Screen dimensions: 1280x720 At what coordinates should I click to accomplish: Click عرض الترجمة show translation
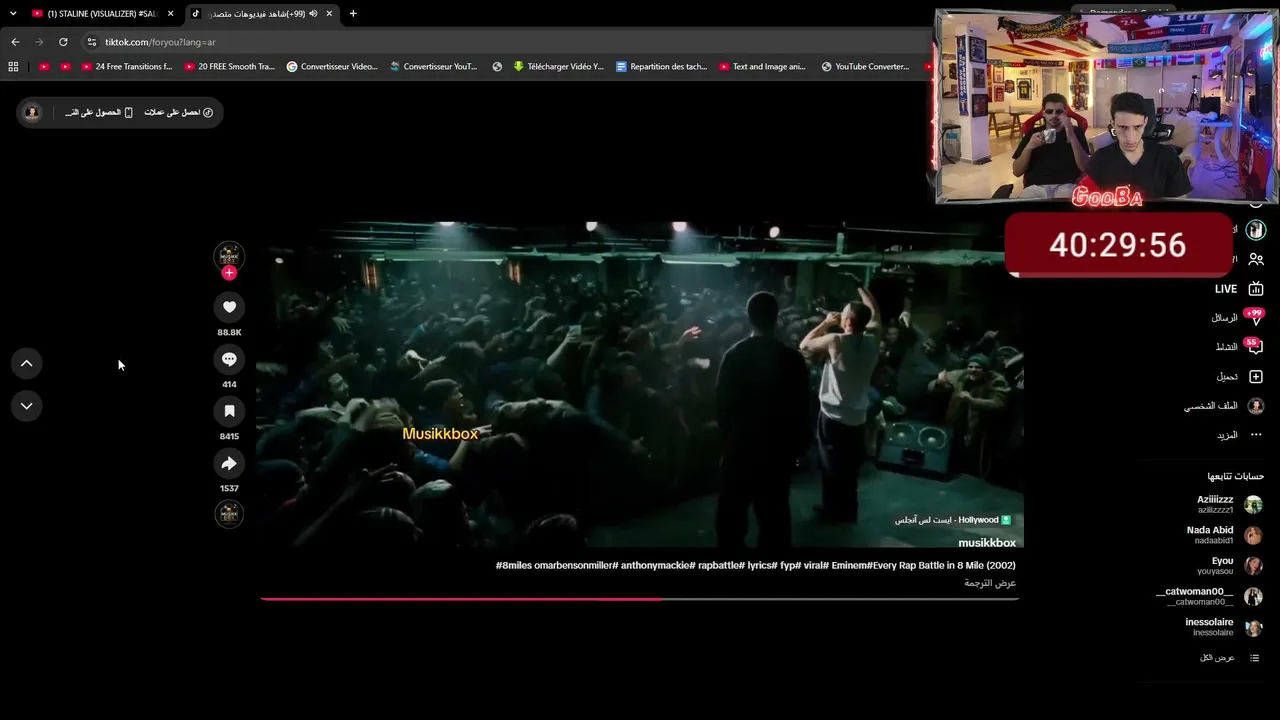tap(990, 583)
